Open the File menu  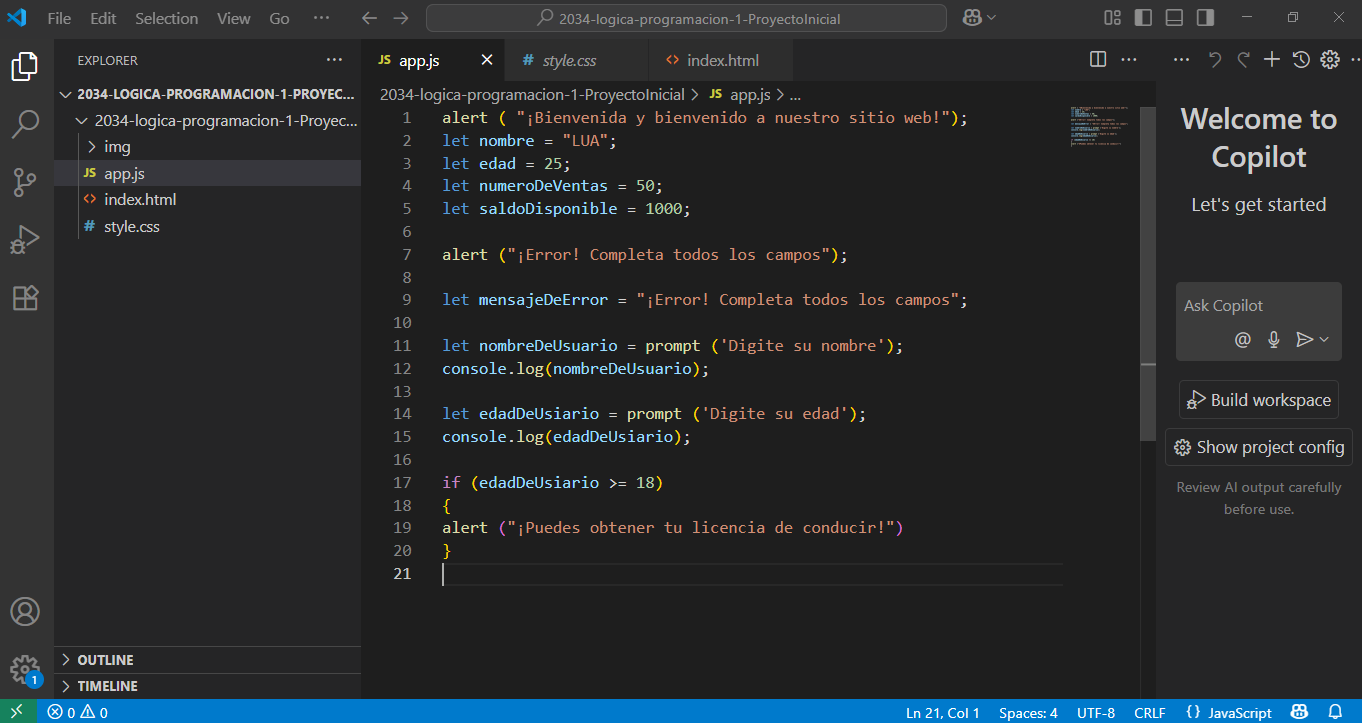59,18
